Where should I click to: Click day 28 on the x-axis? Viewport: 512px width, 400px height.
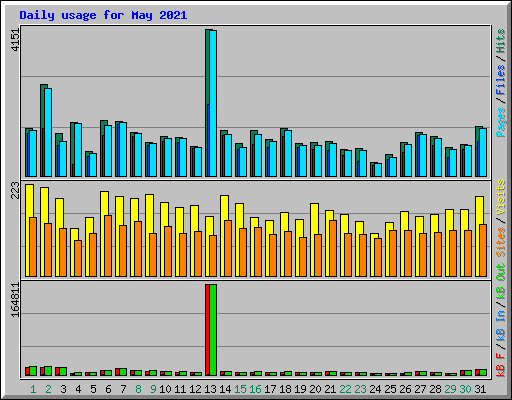[x=435, y=389]
